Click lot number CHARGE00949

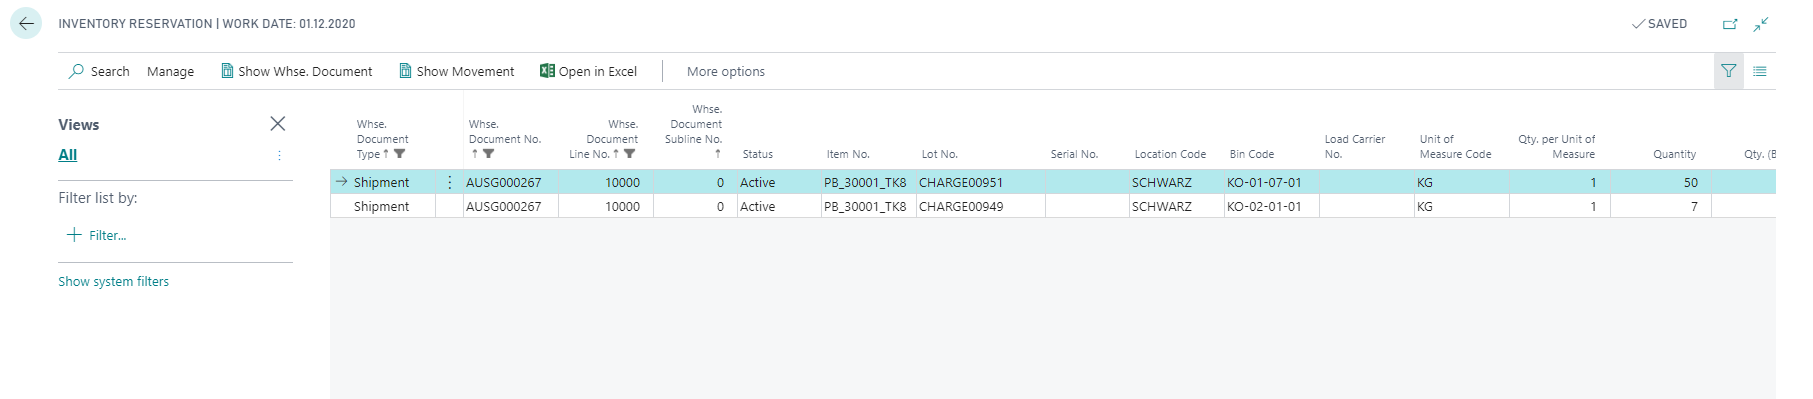pyautogui.click(x=960, y=206)
